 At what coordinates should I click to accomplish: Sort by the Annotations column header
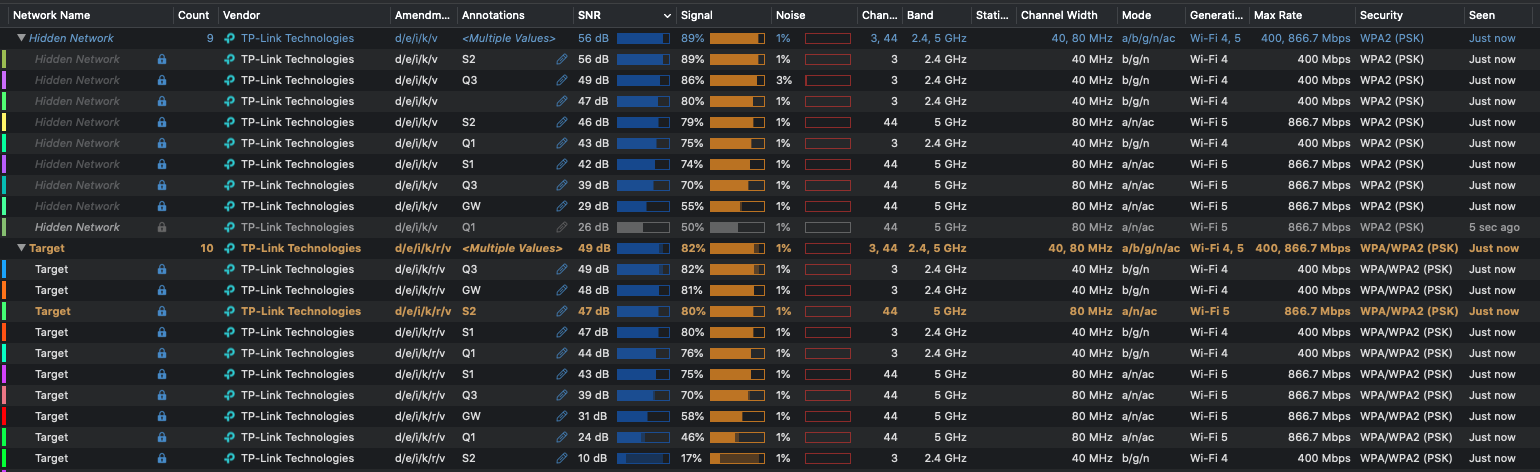493,16
